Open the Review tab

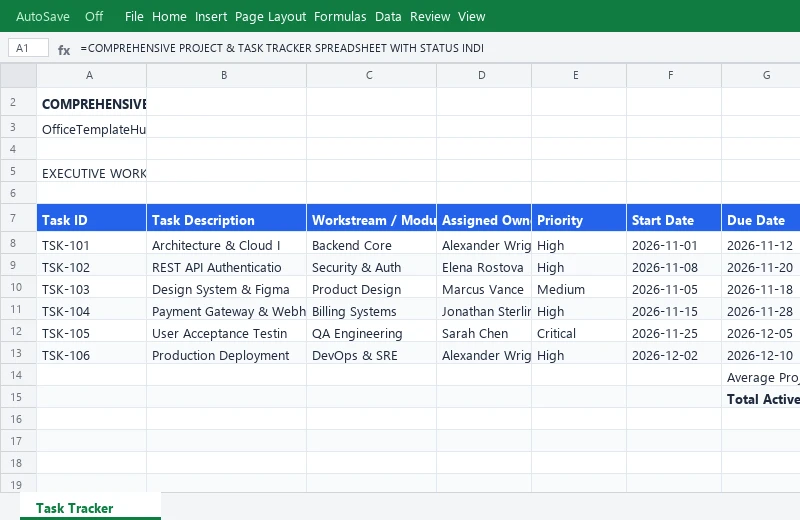point(430,16)
